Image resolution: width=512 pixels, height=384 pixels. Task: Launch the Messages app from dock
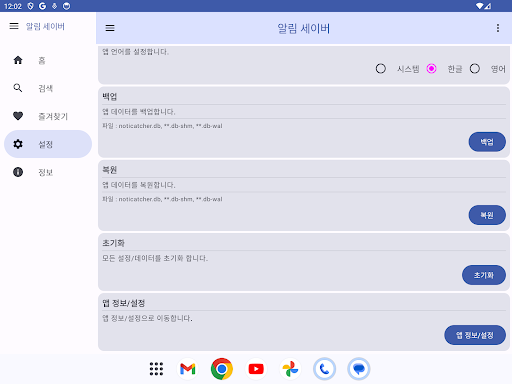(x=359, y=369)
